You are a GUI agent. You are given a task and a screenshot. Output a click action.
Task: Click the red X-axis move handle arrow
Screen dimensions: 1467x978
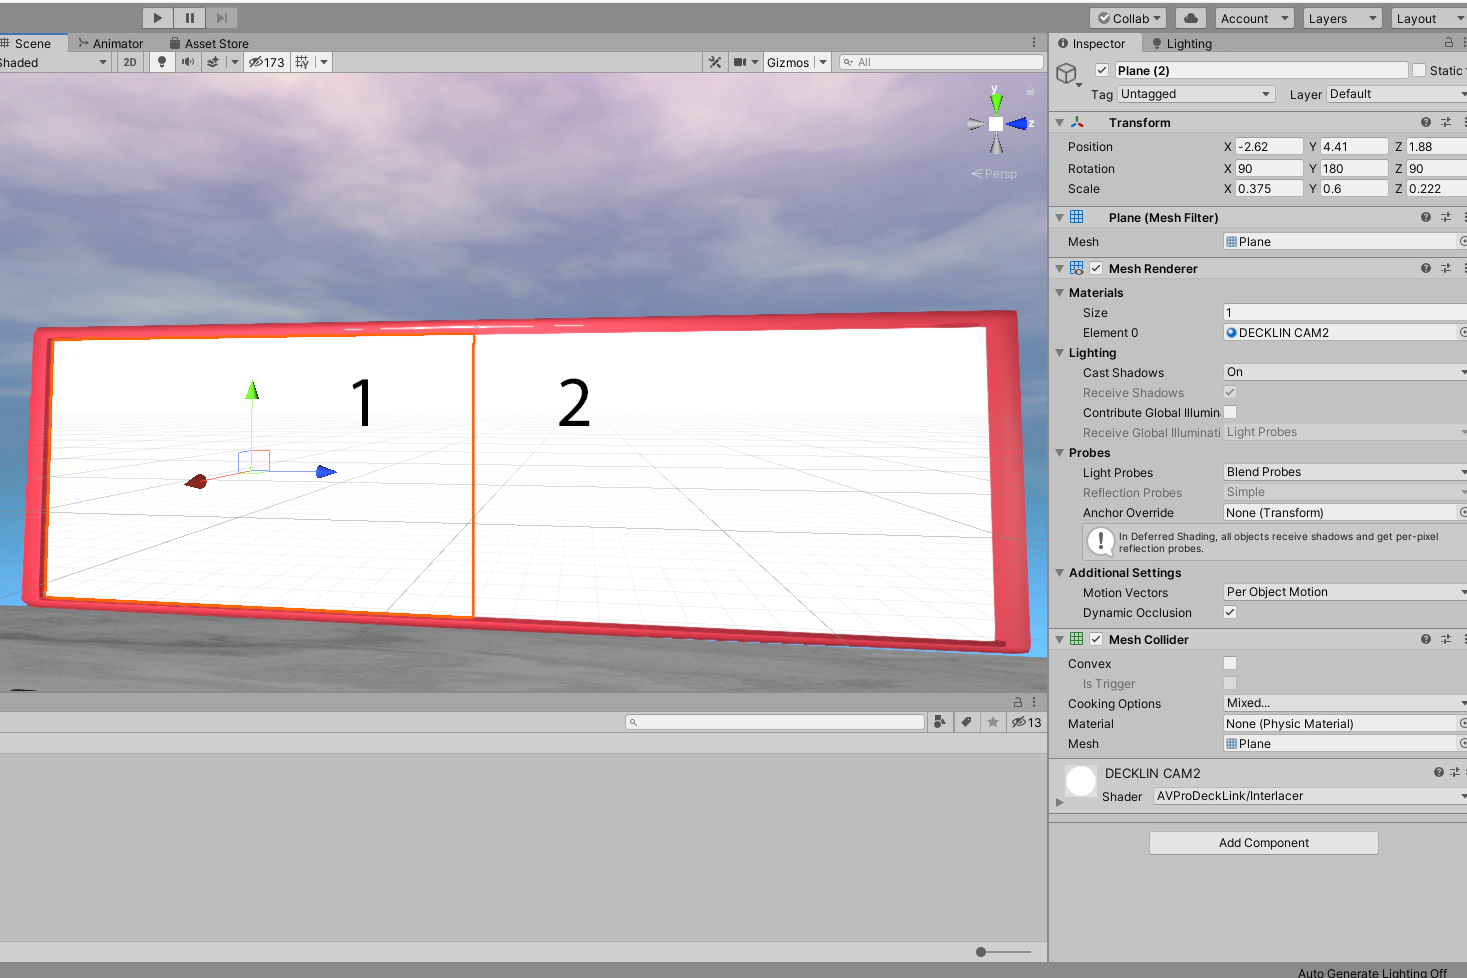[x=196, y=481]
